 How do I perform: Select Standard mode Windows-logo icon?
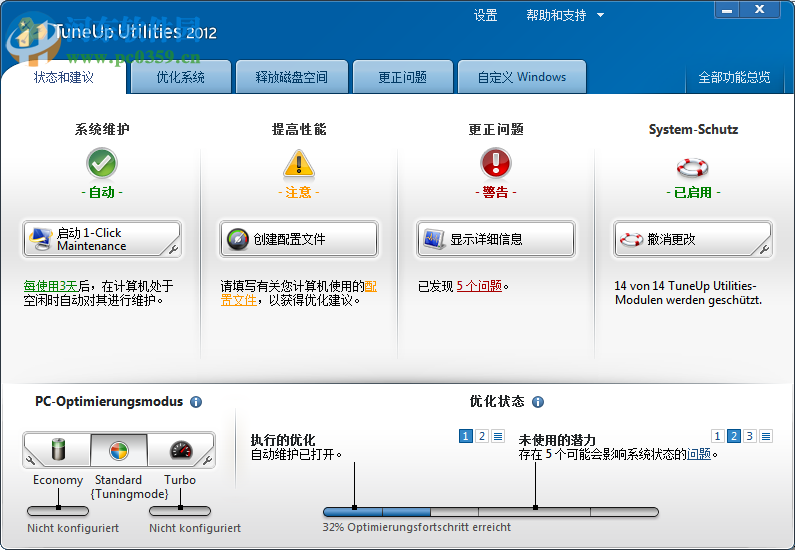(119, 450)
